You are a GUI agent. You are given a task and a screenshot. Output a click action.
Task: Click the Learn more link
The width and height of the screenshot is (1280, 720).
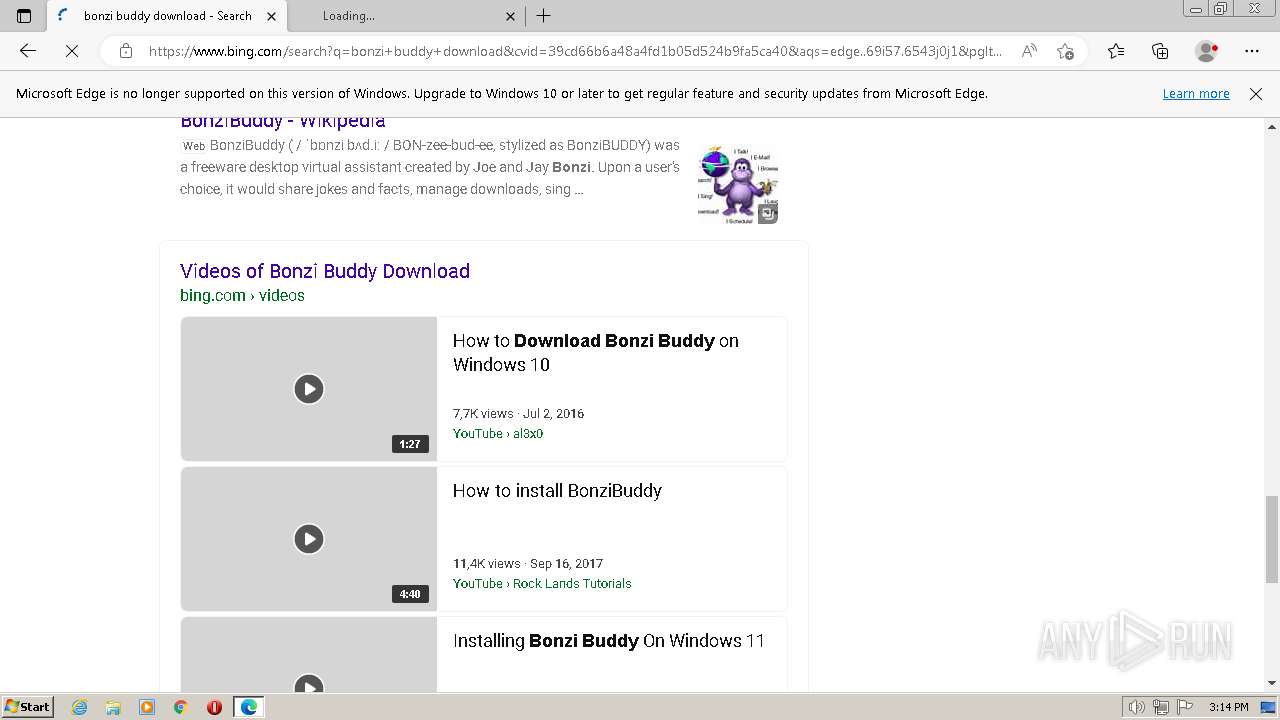pyautogui.click(x=1196, y=93)
